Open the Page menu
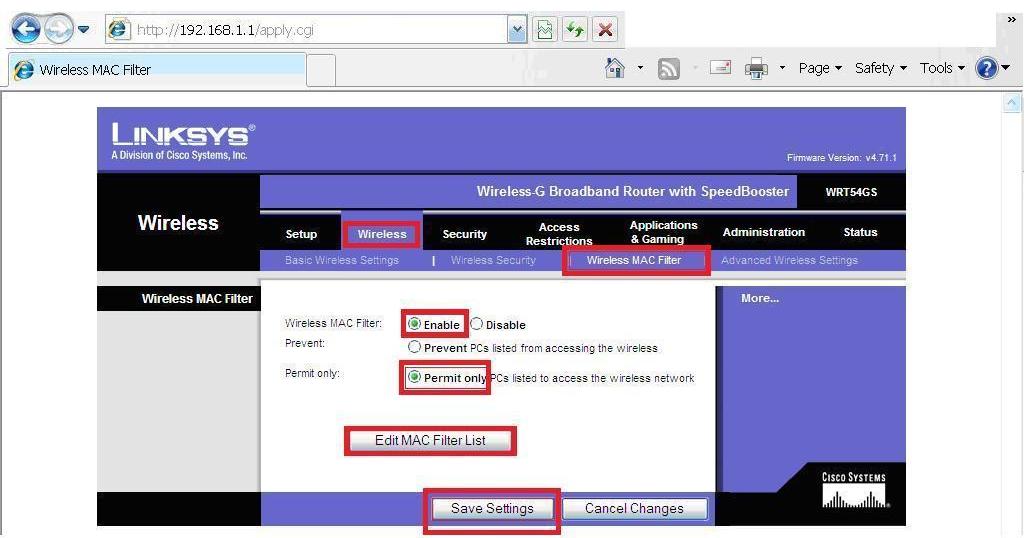The height and width of the screenshot is (538, 1024). pyautogui.click(x=820, y=68)
